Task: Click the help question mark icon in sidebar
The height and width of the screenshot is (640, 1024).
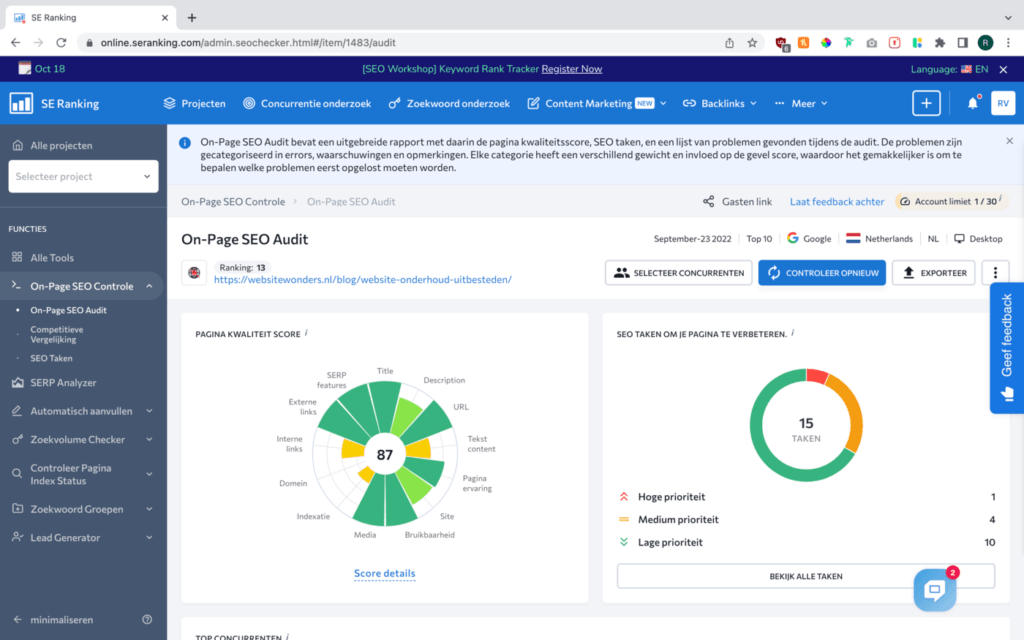Action: click(147, 620)
